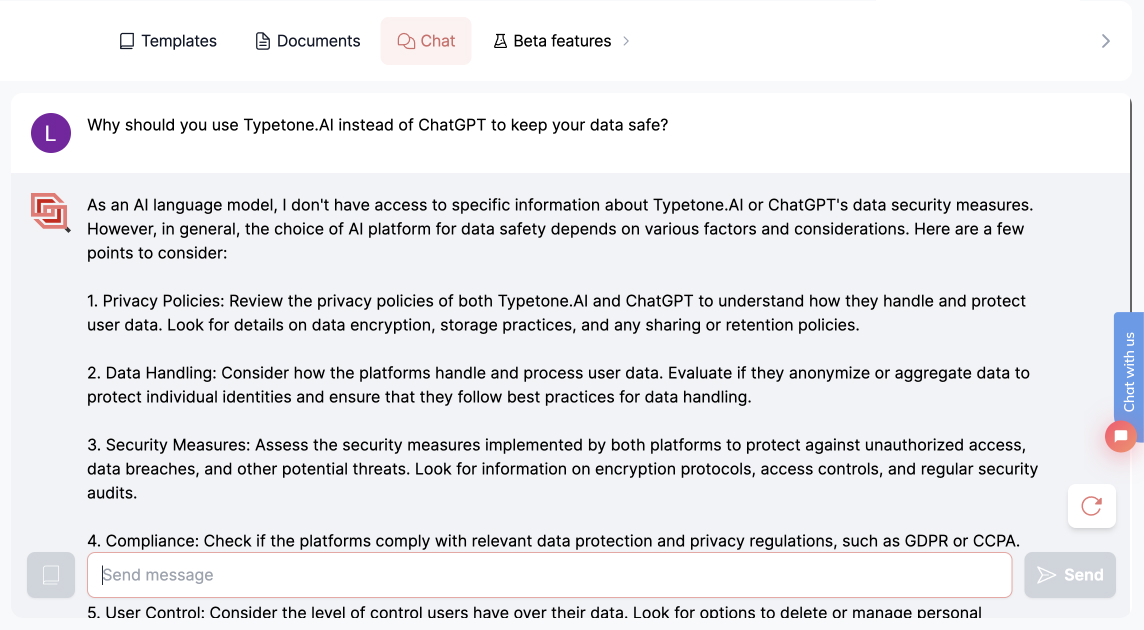Click the template icon beside the message box
Screen dimensions: 1144x630
[50, 575]
